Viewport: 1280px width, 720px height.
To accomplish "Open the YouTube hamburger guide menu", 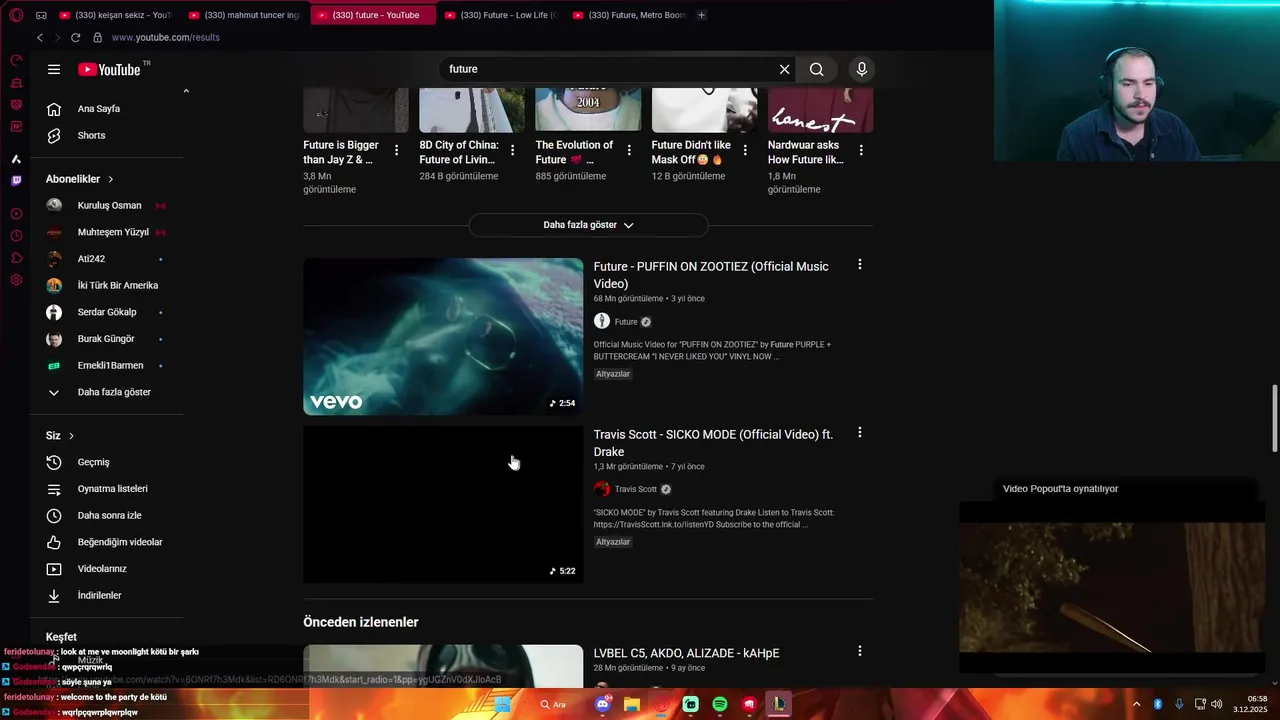I will (54, 69).
